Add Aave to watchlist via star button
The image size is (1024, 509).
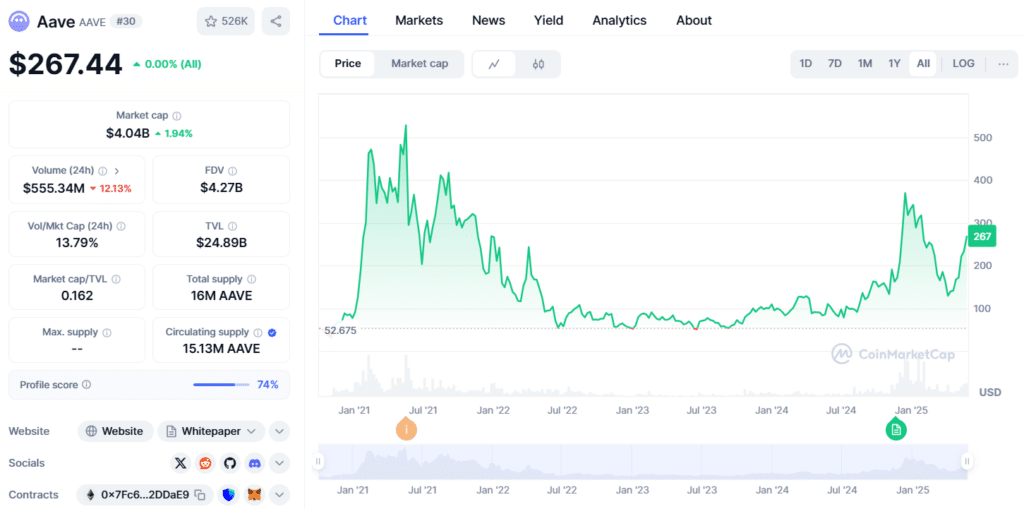226,22
